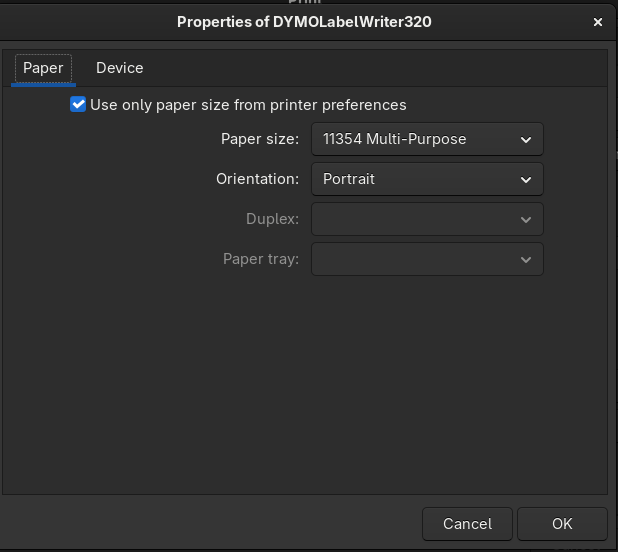Open the Paper tray dropdown field
Image resolution: width=618 pixels, height=552 pixels.
tap(415, 259)
